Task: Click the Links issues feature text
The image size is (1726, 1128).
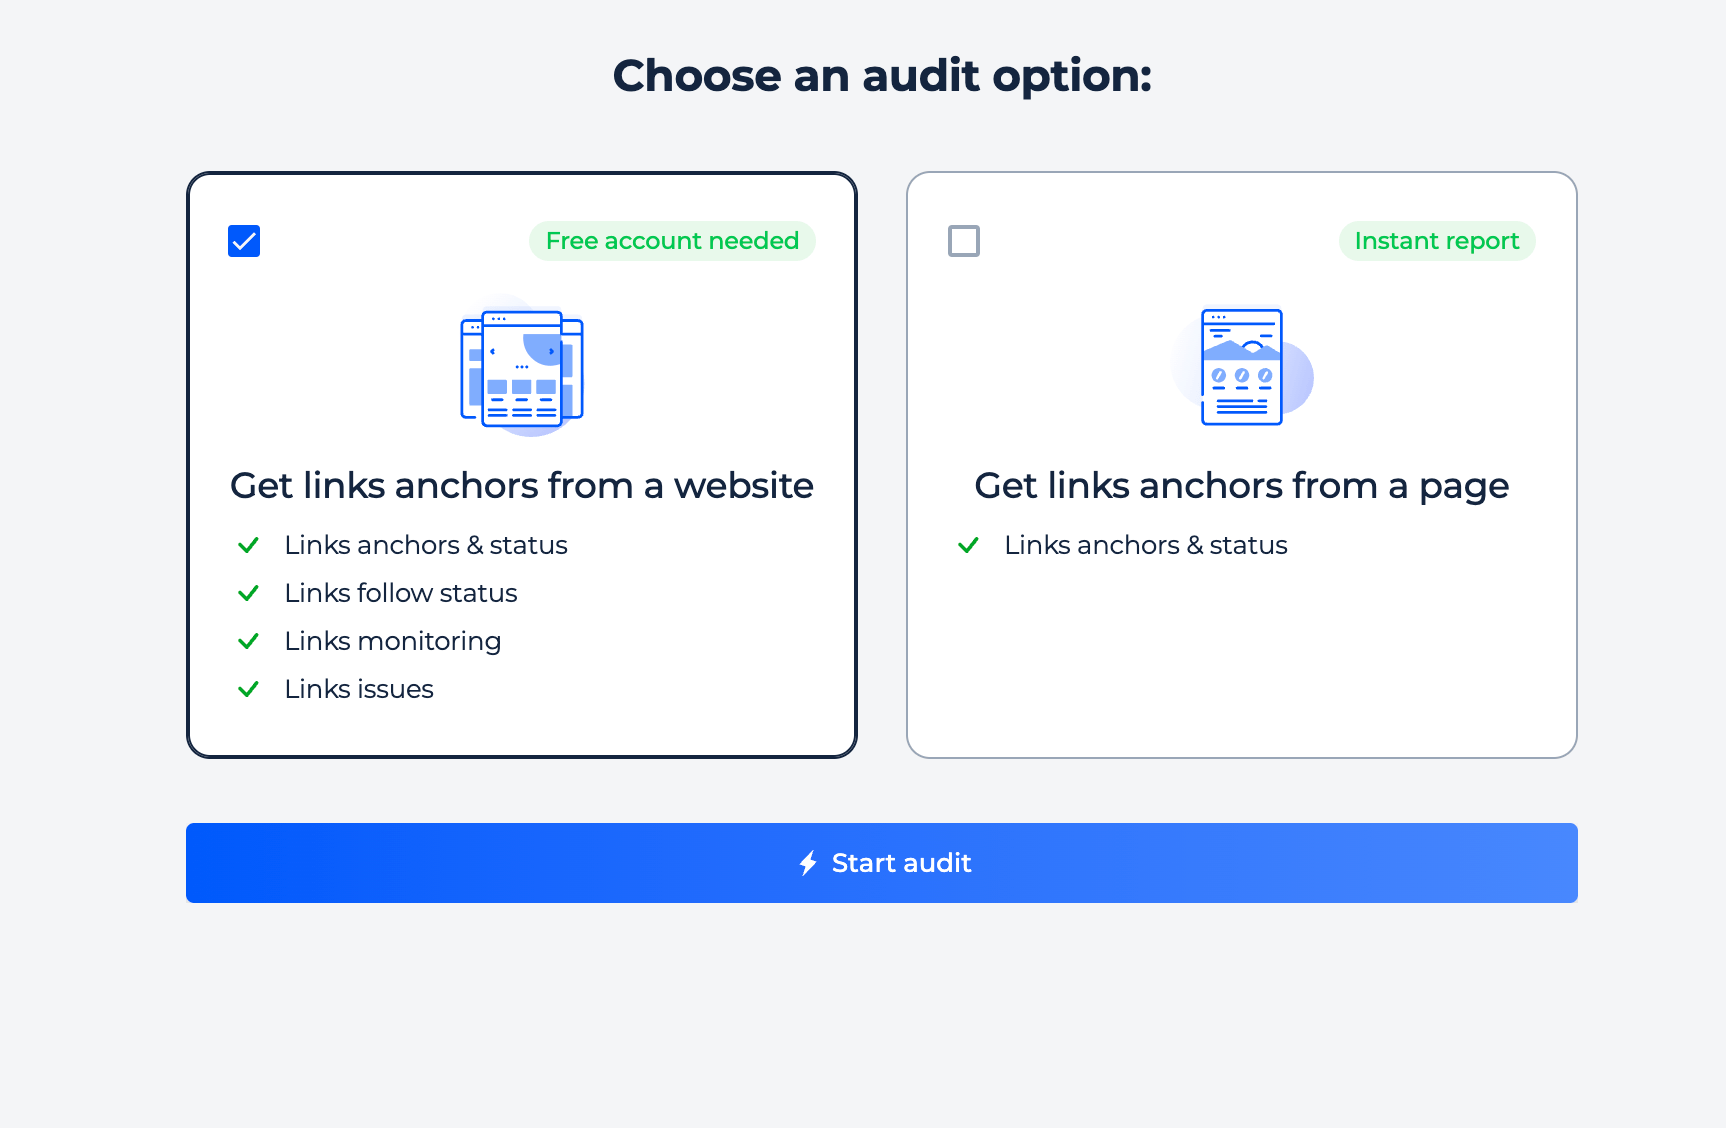Action: tap(359, 689)
